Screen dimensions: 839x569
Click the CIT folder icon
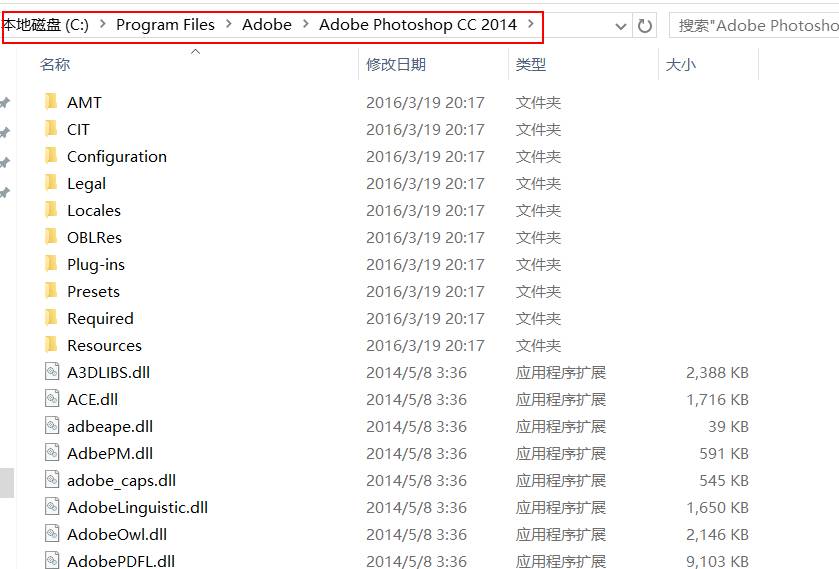pos(51,128)
